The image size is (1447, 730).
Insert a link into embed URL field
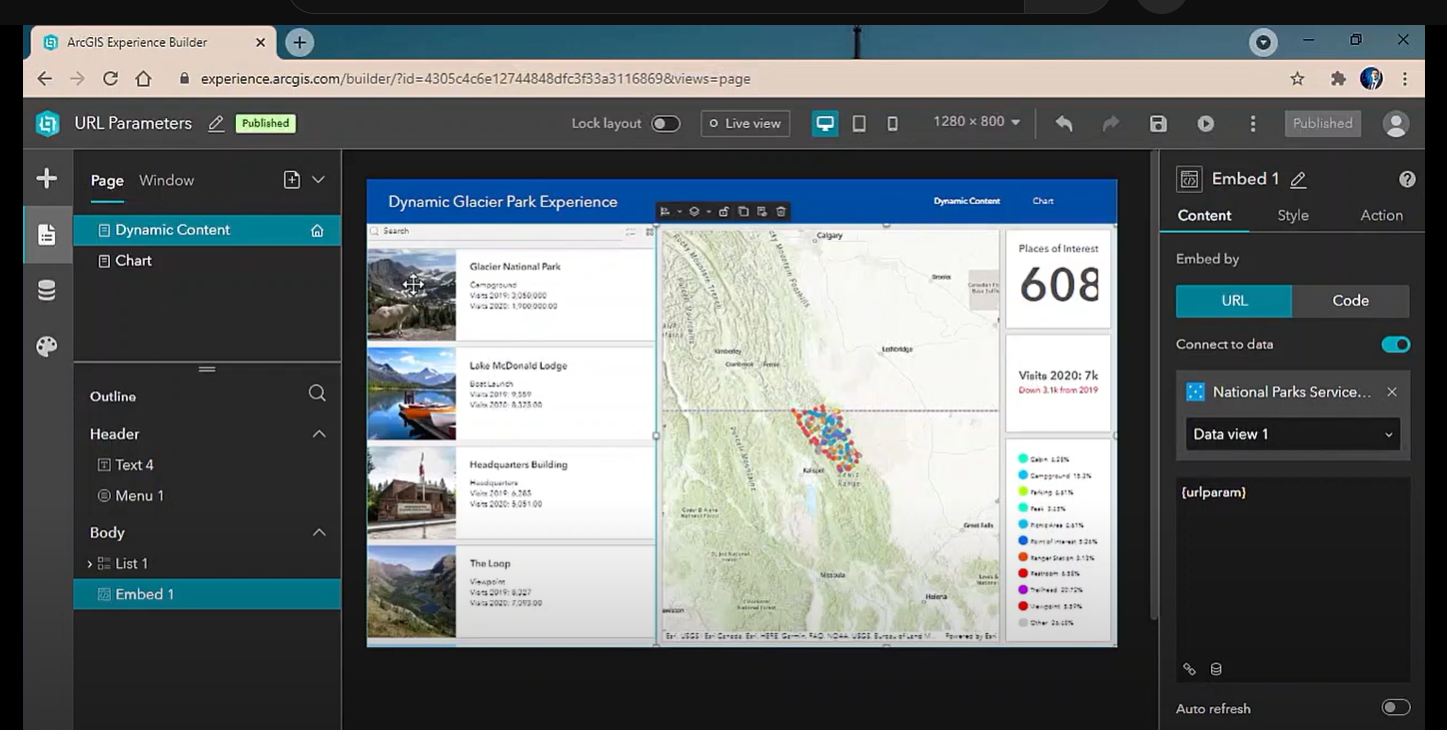tap(1189, 669)
